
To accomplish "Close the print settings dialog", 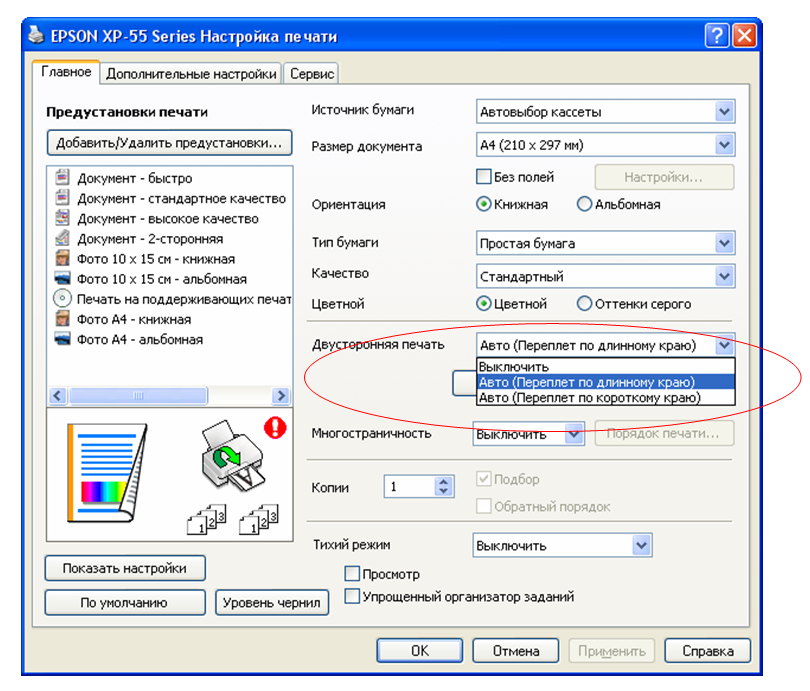I will pos(744,36).
